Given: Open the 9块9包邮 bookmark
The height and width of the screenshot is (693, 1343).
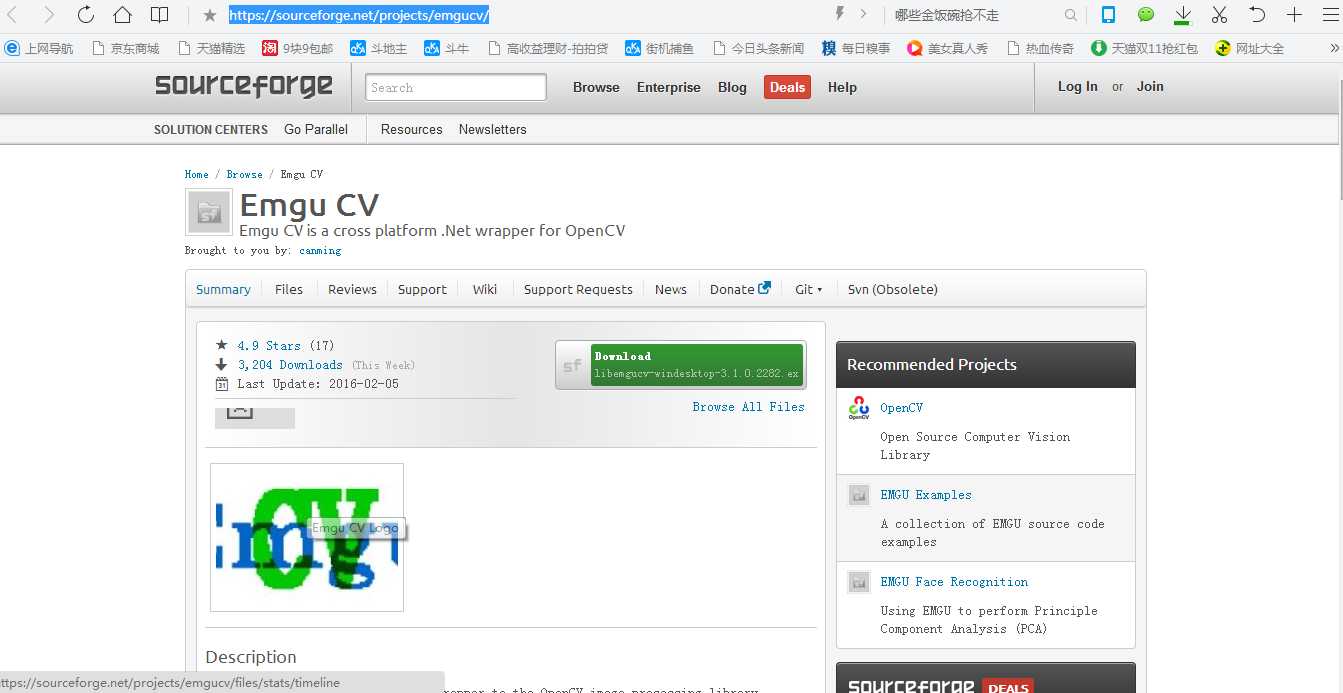Looking at the screenshot, I should 298,48.
